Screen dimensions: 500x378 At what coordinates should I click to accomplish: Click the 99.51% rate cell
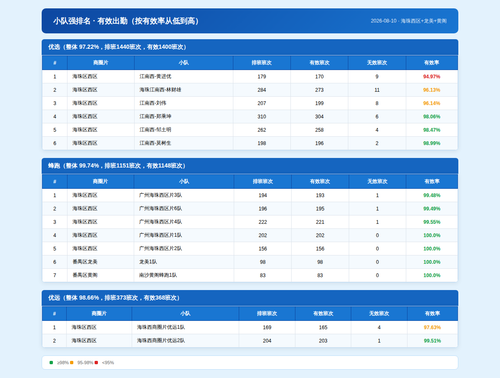tap(432, 341)
